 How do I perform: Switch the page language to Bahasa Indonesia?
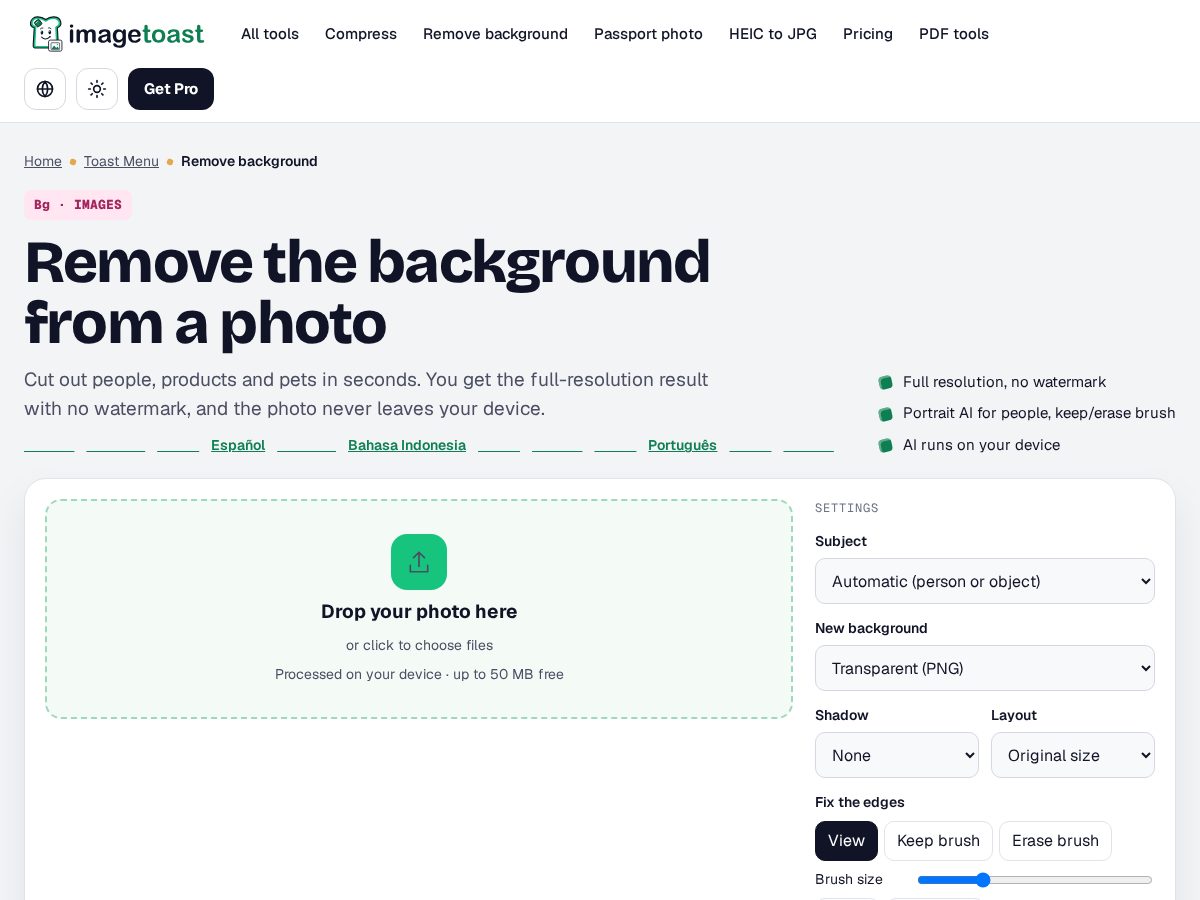click(407, 445)
